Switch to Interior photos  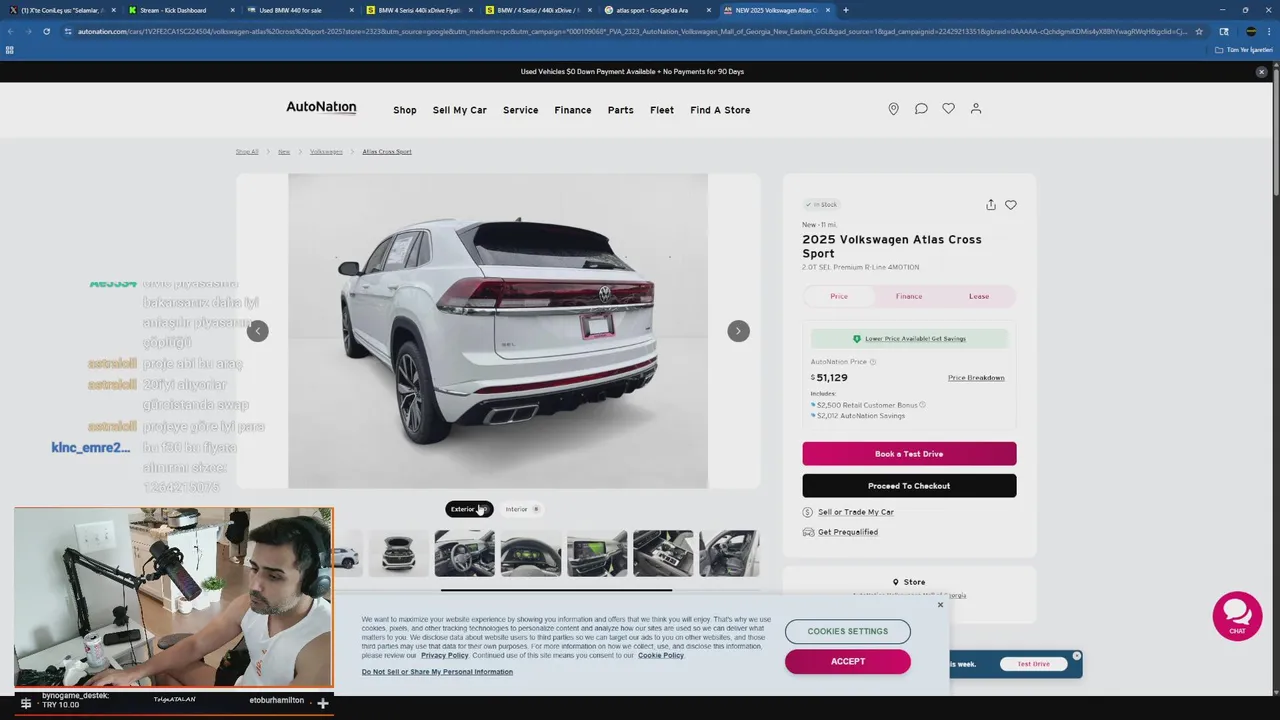pyautogui.click(x=522, y=509)
